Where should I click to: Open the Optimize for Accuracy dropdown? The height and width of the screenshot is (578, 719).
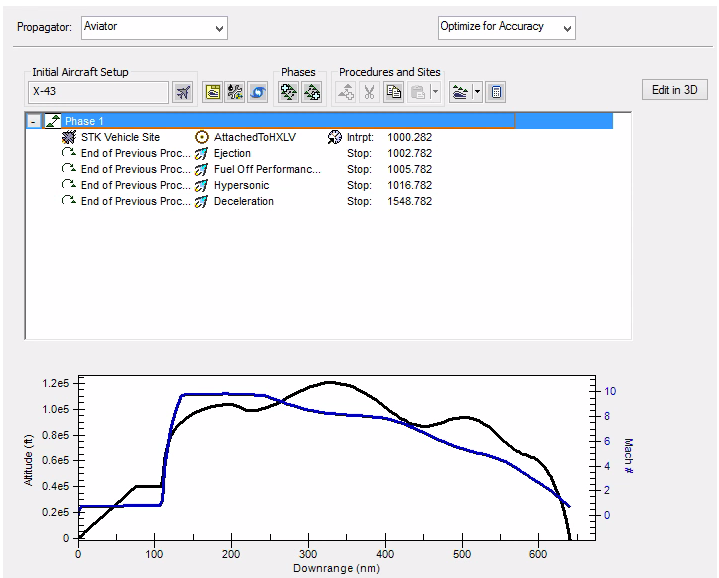(x=567, y=28)
